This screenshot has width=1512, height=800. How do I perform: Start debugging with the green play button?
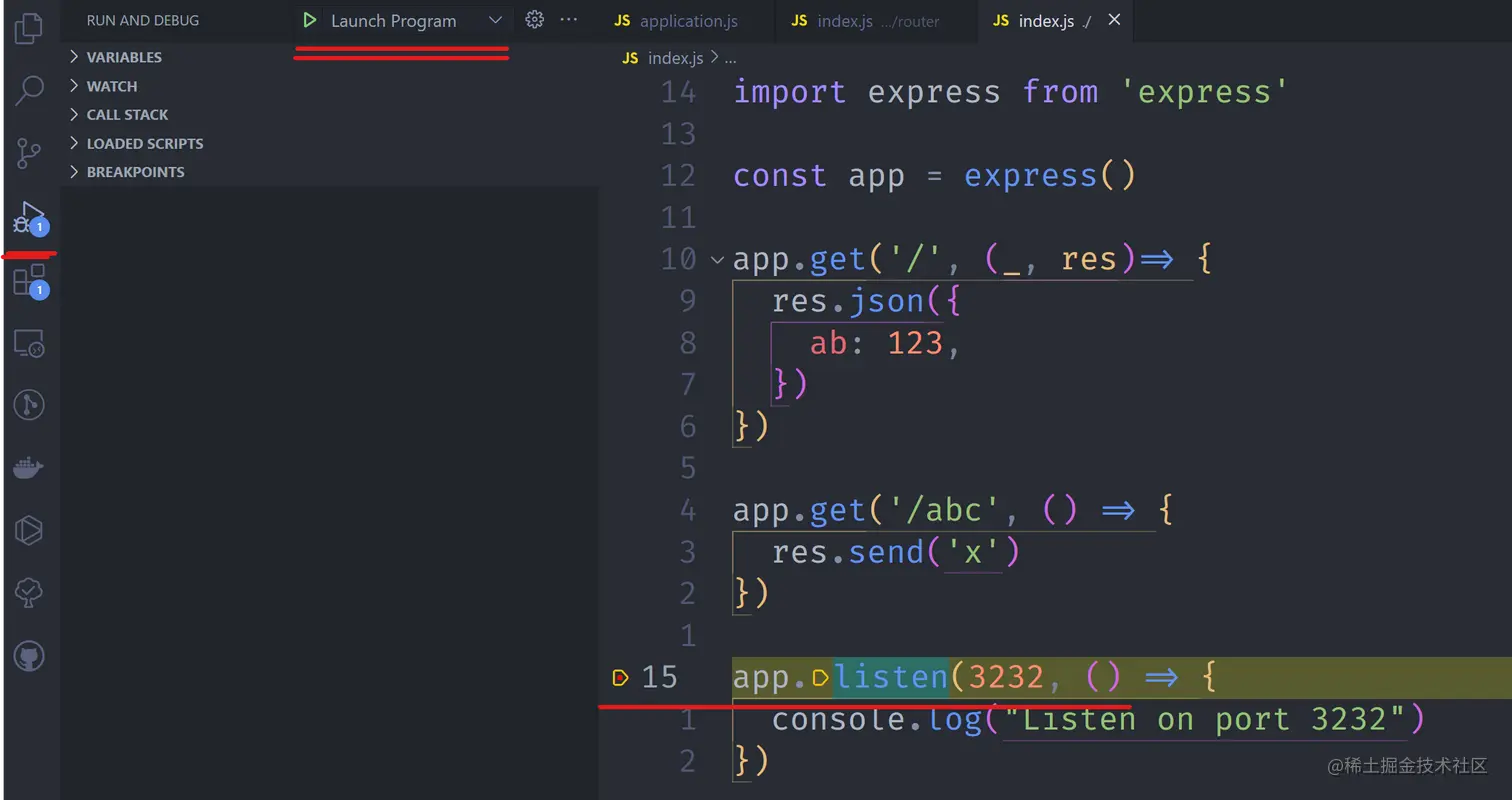pyautogui.click(x=309, y=19)
